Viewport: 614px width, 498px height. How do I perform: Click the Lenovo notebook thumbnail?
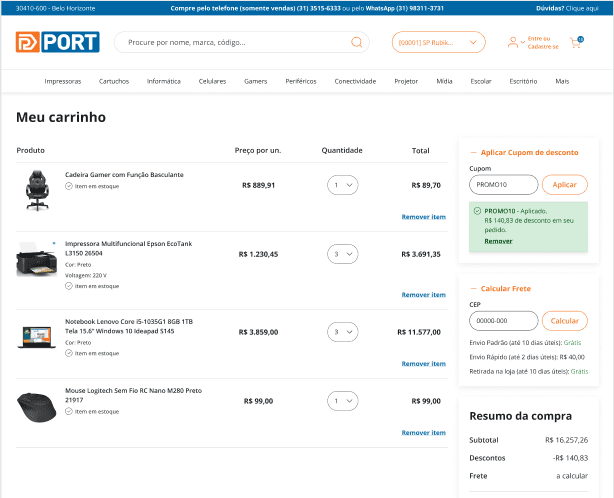pyautogui.click(x=36, y=337)
